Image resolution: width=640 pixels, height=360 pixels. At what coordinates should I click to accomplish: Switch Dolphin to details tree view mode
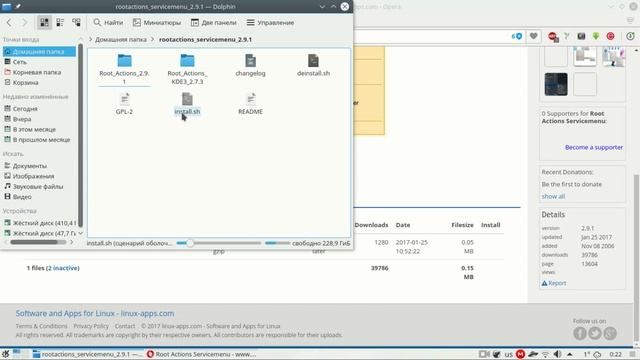(76, 22)
